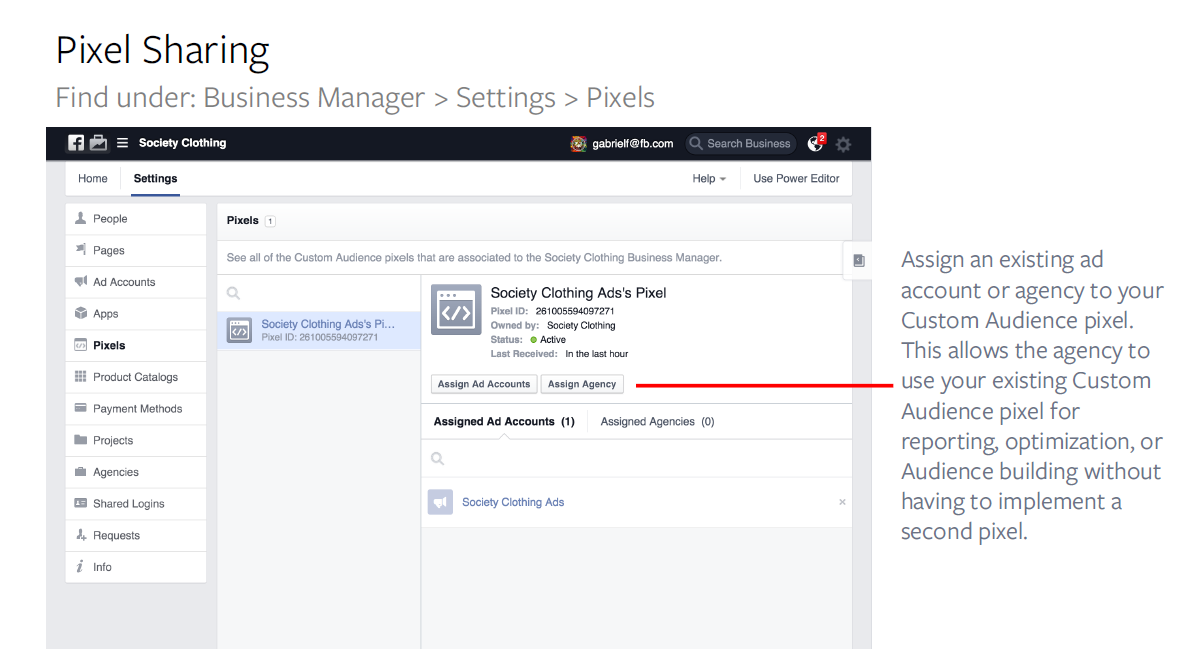Open People in the settings sidebar
The image size is (1177, 649).
136,219
